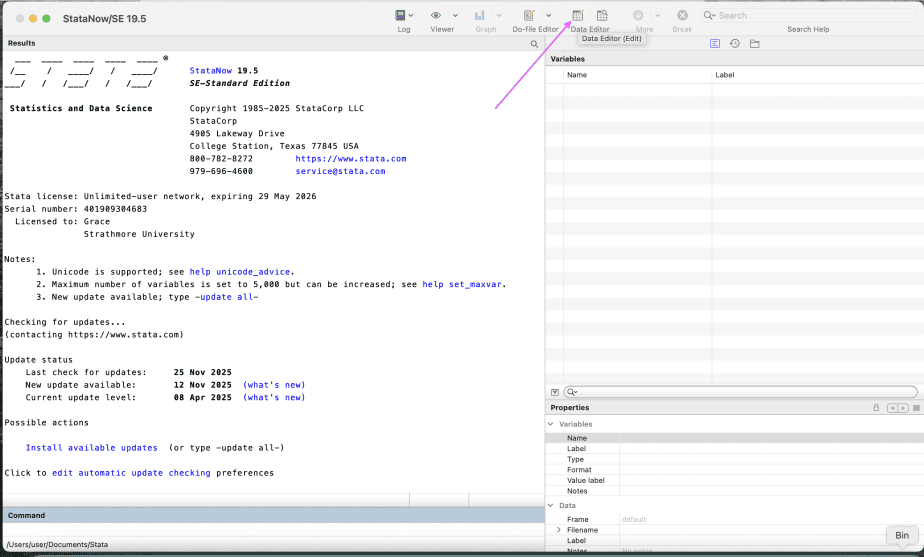Collapse the Data section in Properties
Image resolution: width=924 pixels, height=557 pixels.
550,505
